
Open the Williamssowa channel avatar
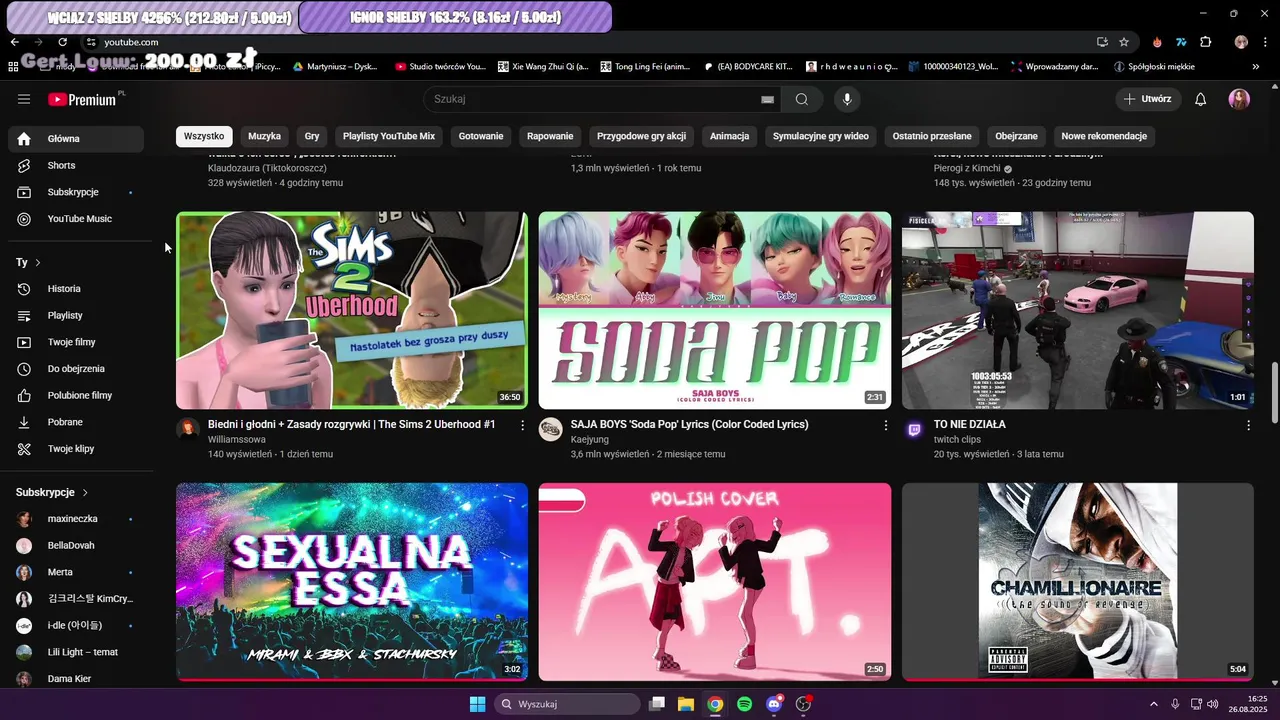click(x=188, y=429)
